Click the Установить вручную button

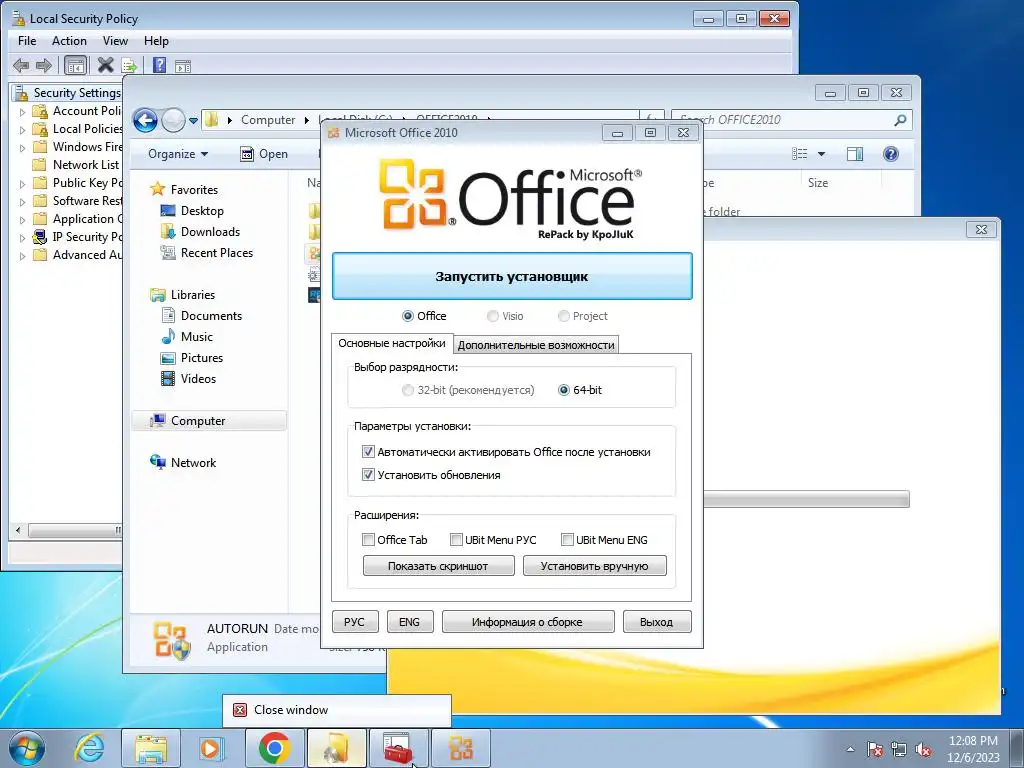point(594,566)
